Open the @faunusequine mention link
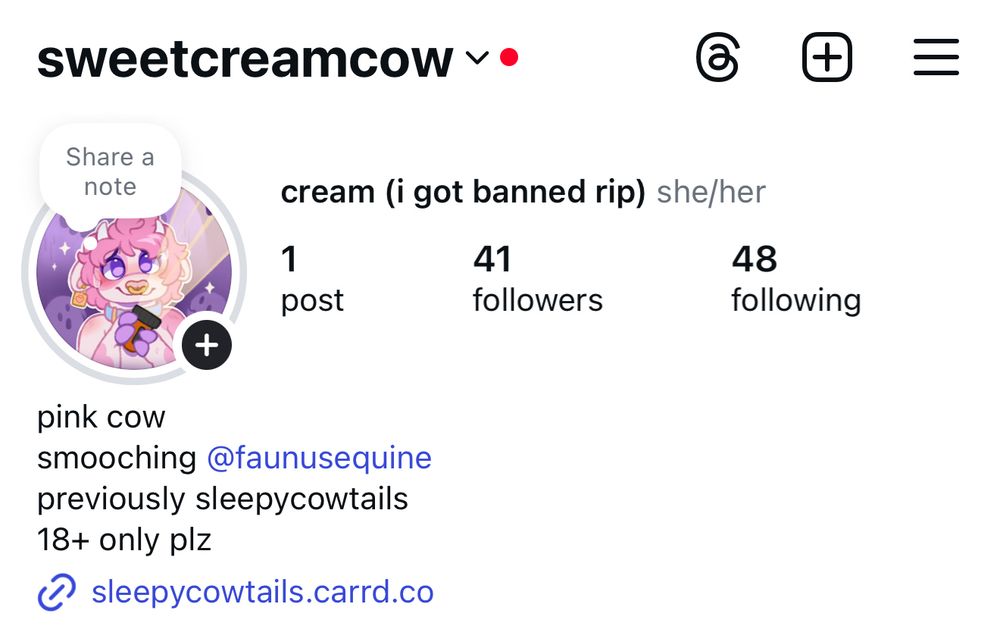 (319, 458)
